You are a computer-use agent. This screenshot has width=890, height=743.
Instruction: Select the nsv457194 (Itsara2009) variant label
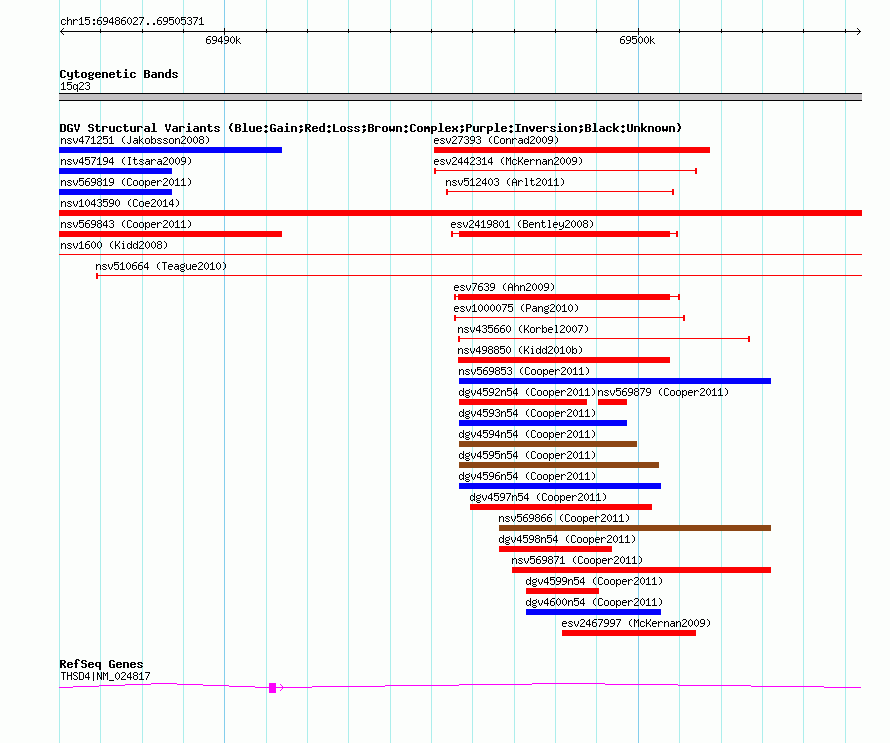tap(126, 161)
